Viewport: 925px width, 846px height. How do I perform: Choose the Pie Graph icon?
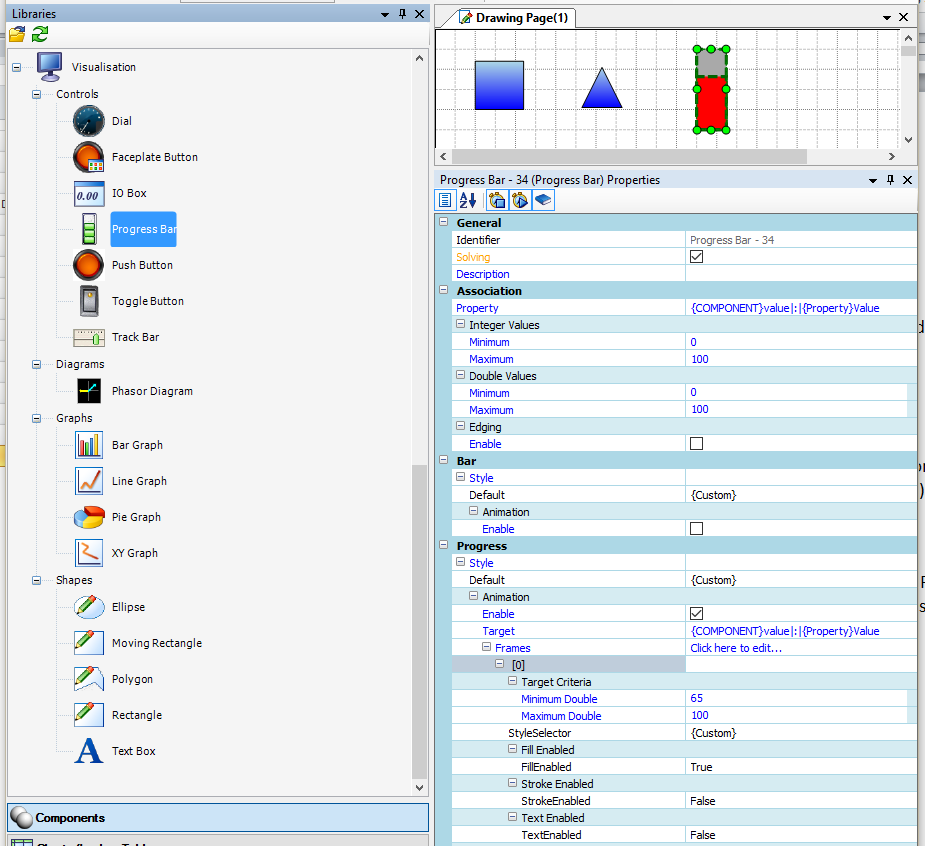point(89,517)
